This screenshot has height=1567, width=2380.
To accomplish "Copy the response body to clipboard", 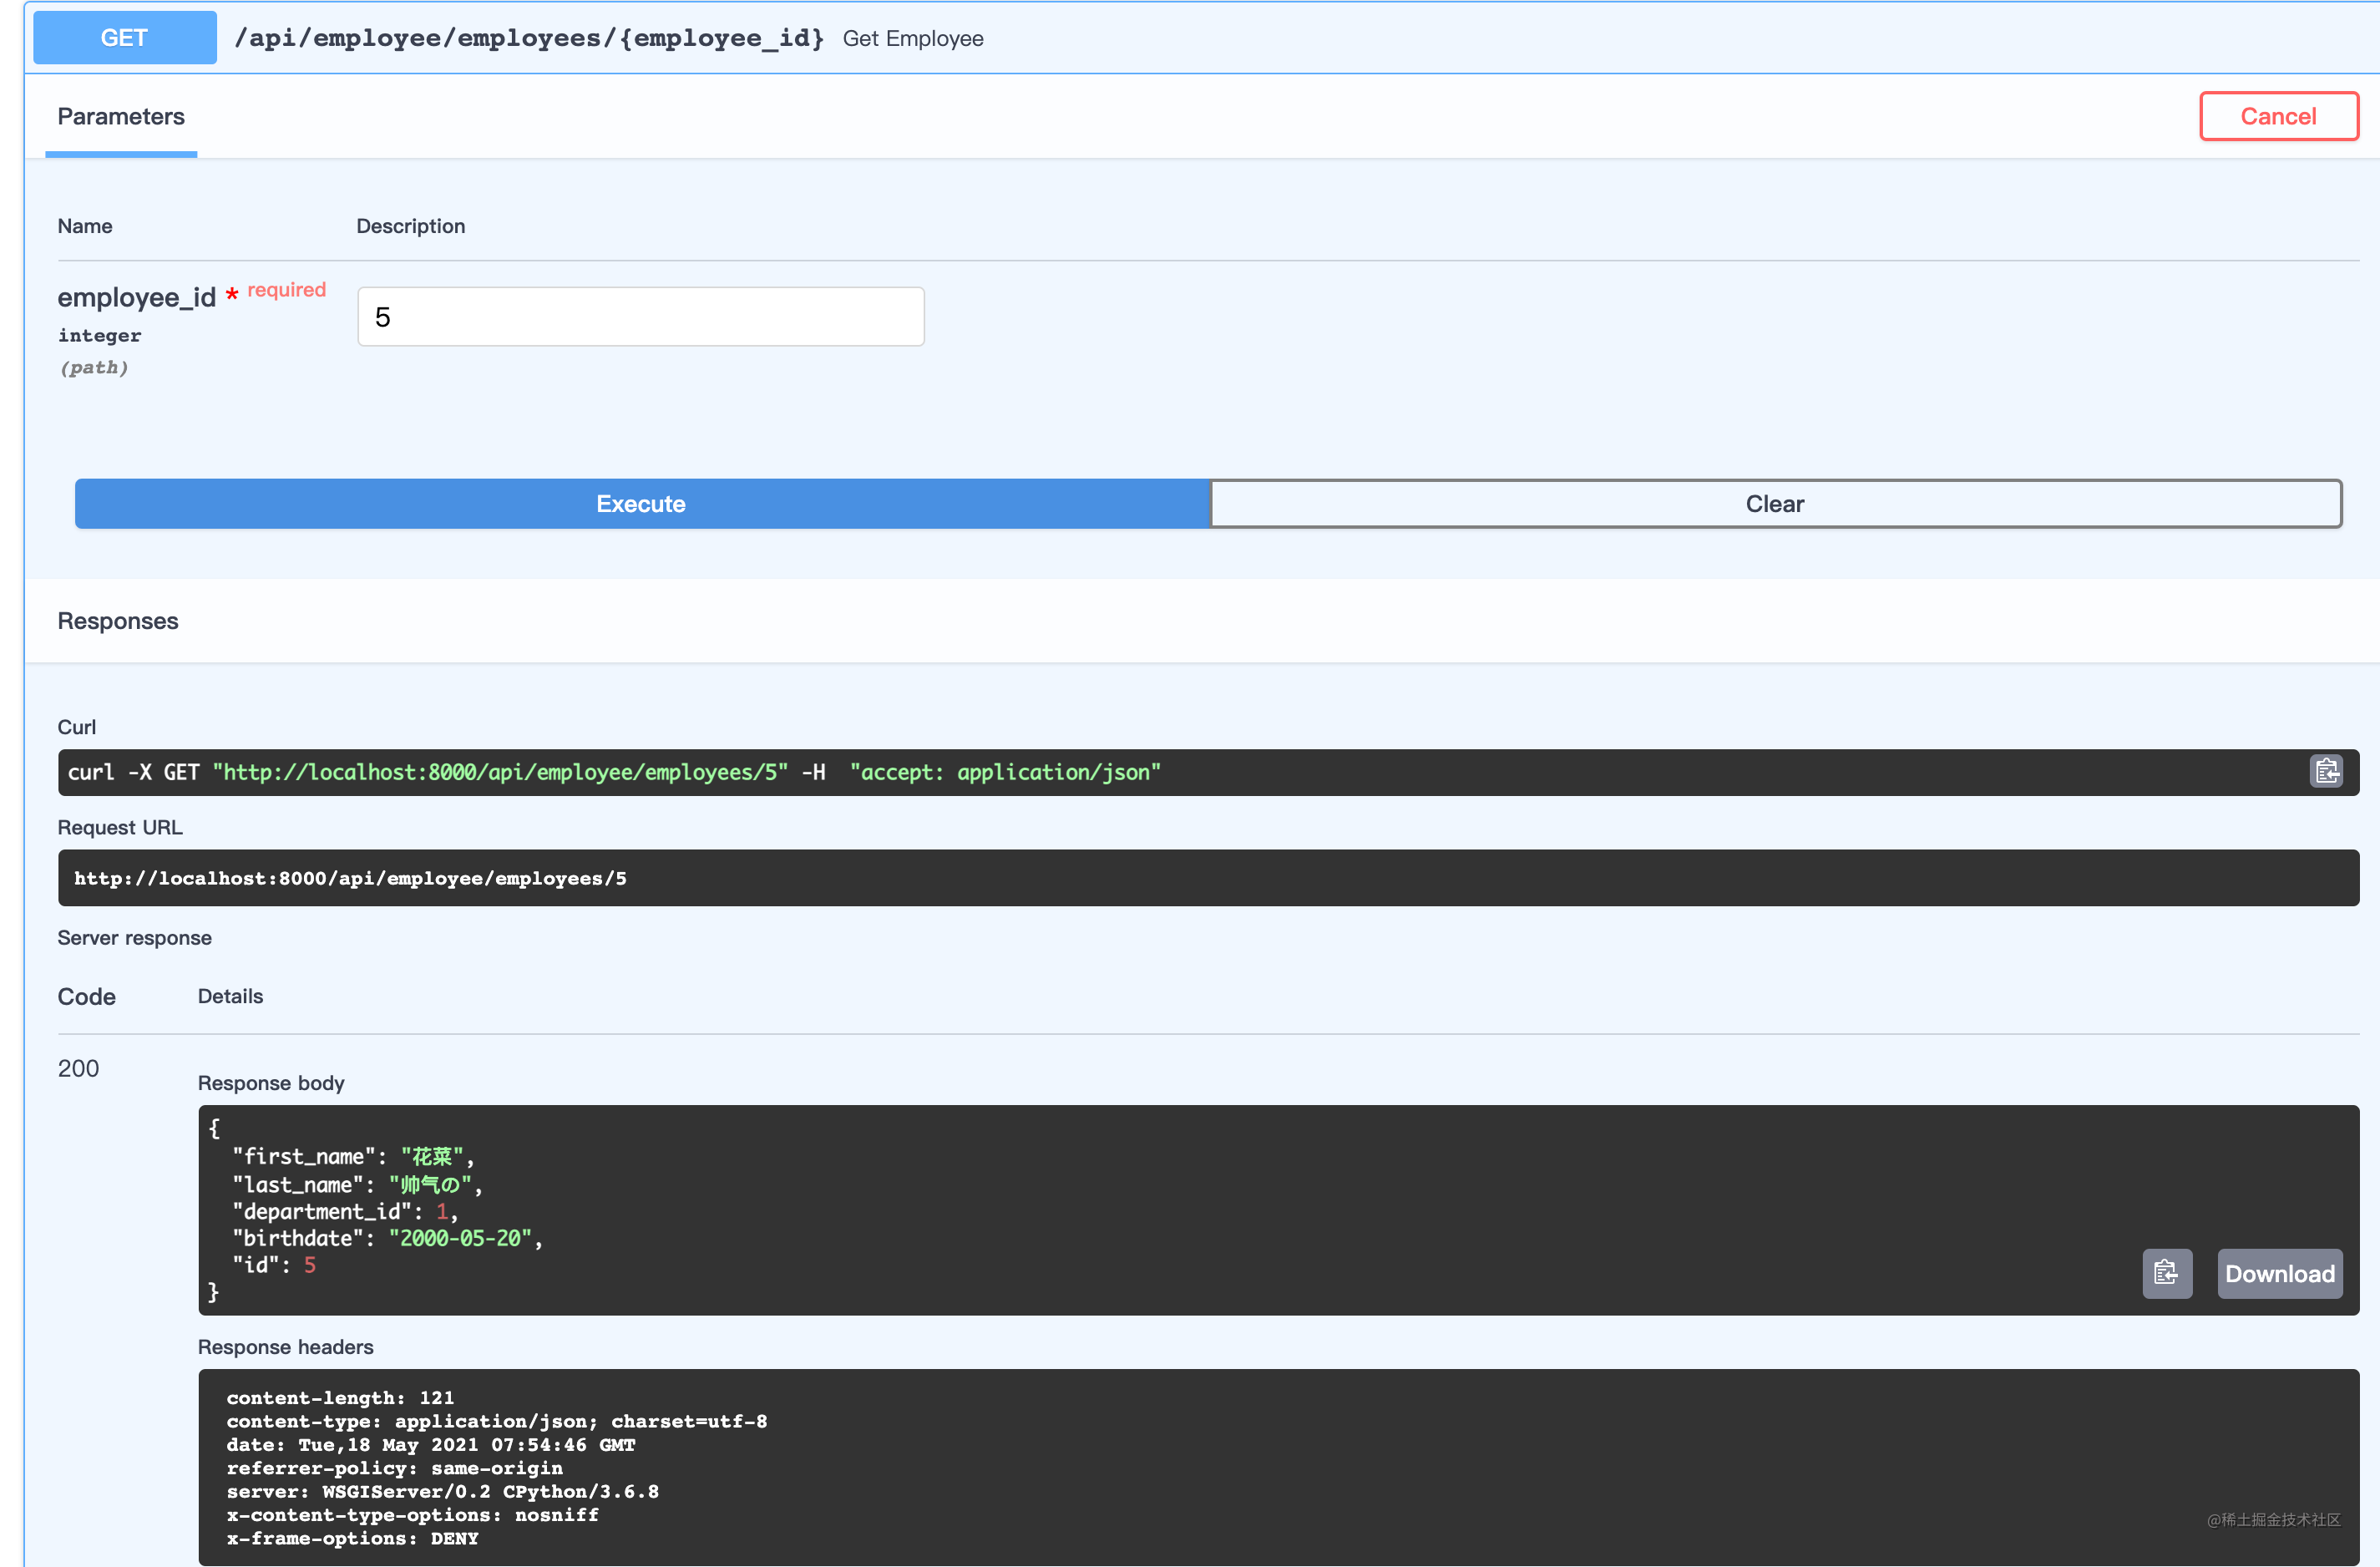I will tap(2166, 1273).
